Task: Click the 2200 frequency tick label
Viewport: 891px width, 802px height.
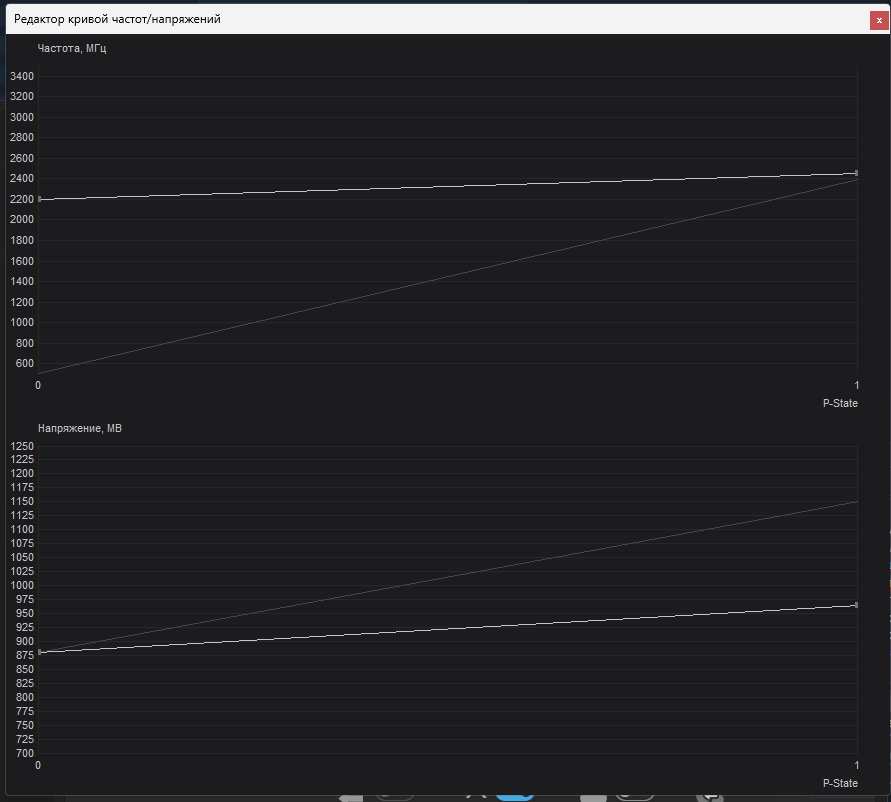Action: (x=22, y=199)
